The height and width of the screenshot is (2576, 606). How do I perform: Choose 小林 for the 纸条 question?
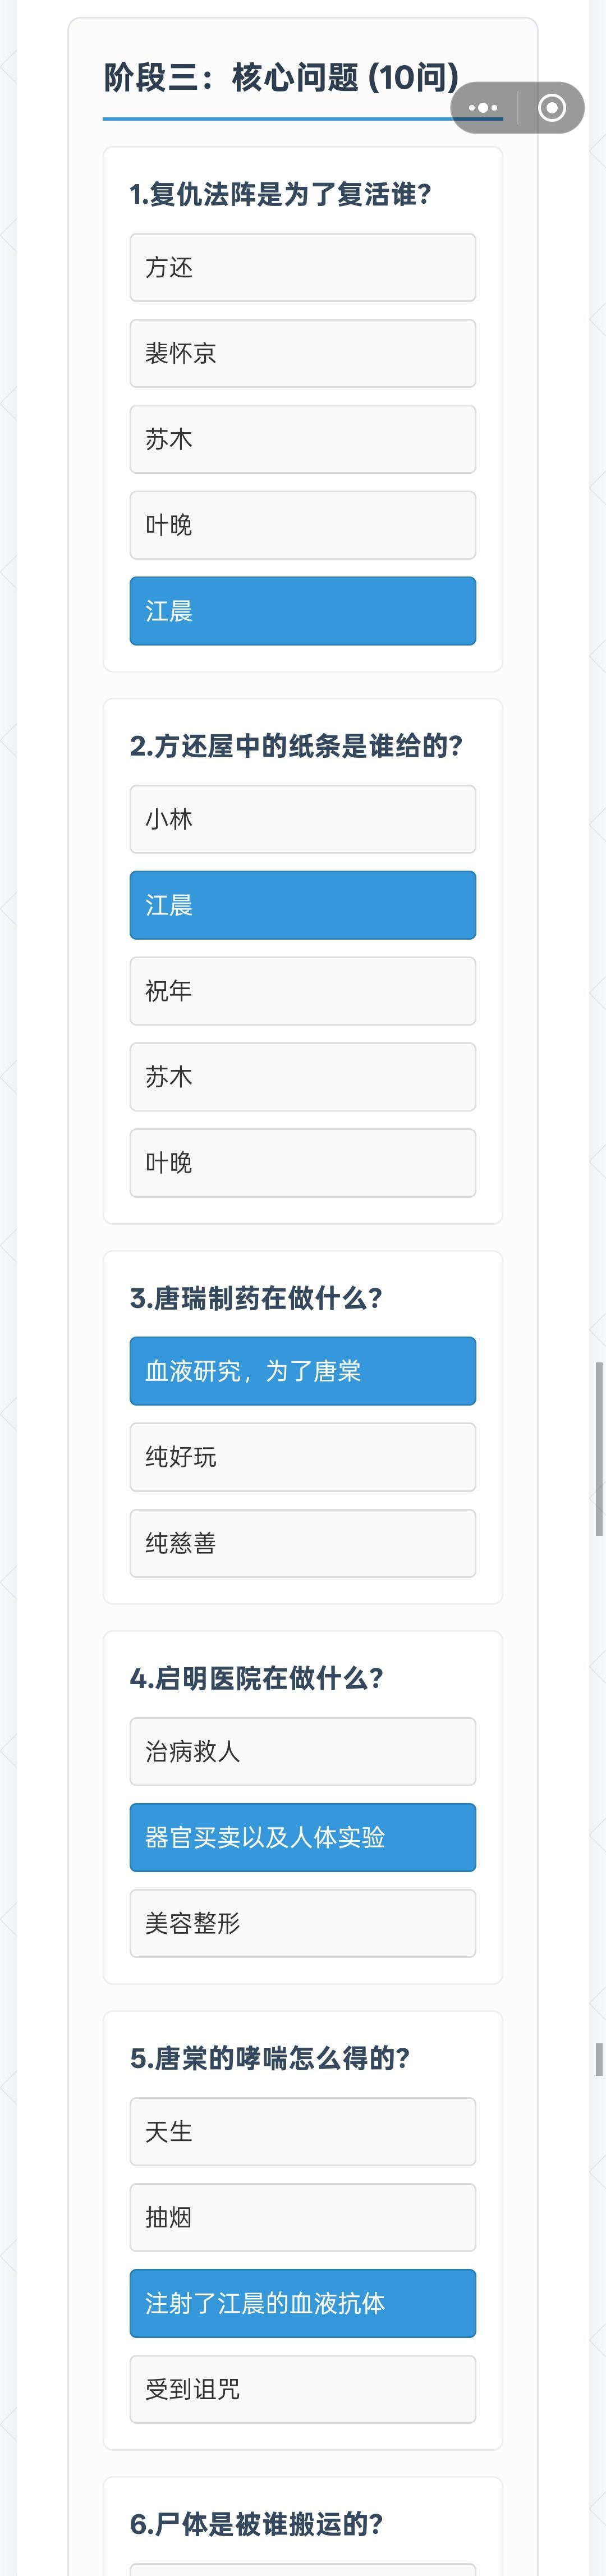(x=302, y=820)
